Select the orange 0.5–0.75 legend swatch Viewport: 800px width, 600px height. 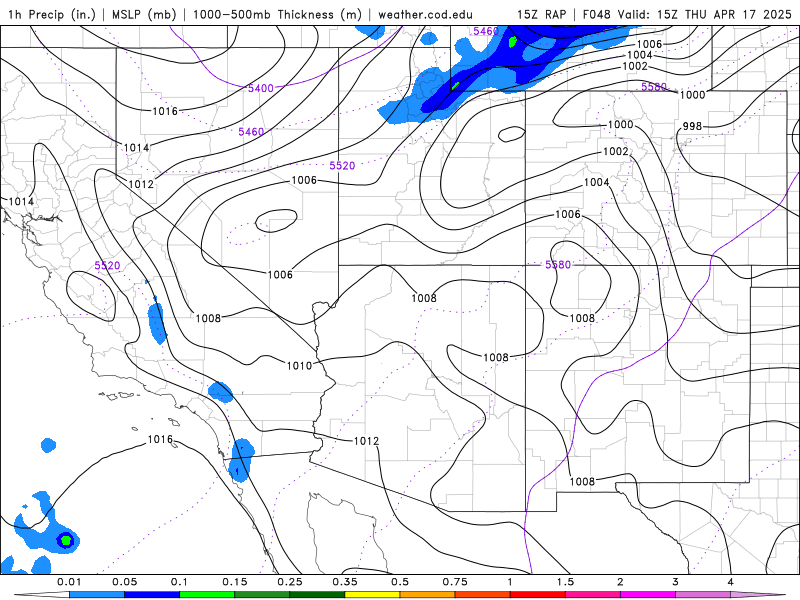[x=428, y=595]
